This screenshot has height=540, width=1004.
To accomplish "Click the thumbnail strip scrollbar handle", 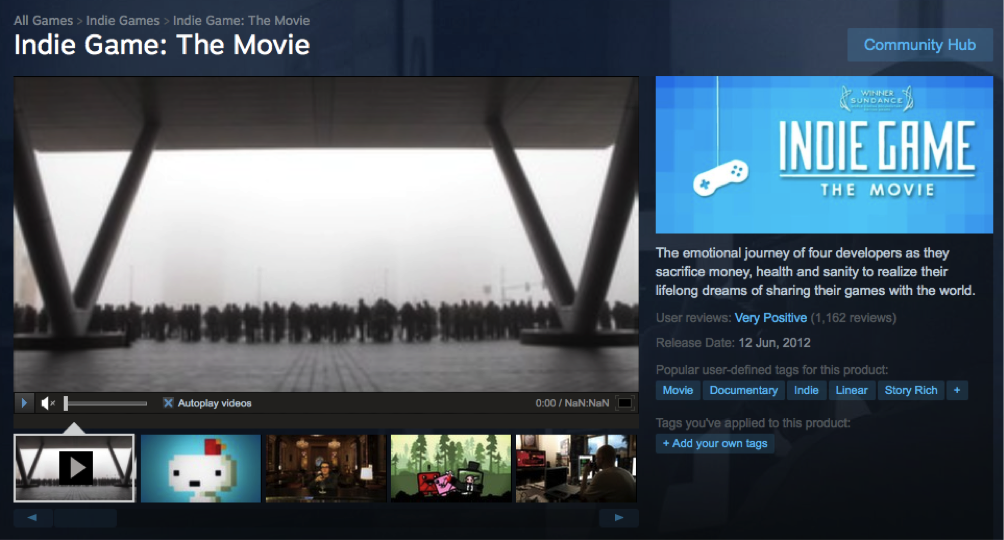I will (85, 518).
